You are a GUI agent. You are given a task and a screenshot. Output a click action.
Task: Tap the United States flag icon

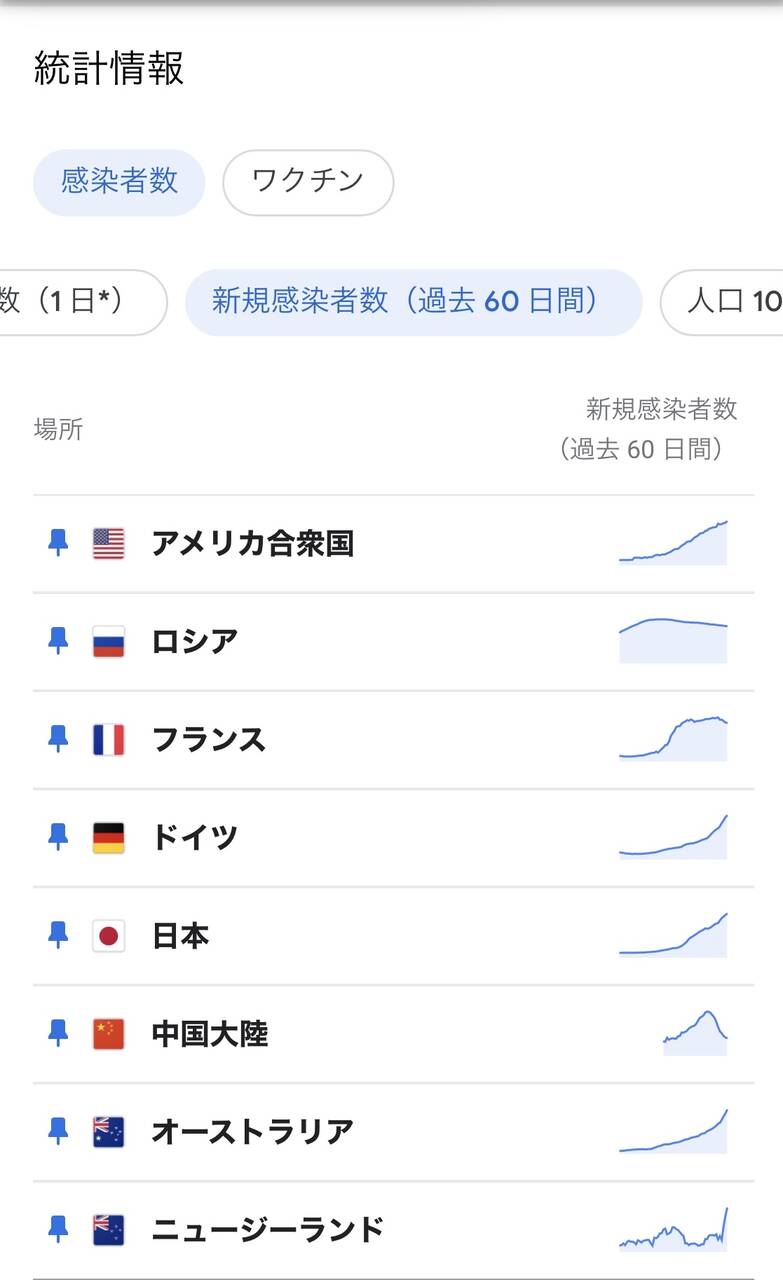click(x=109, y=544)
